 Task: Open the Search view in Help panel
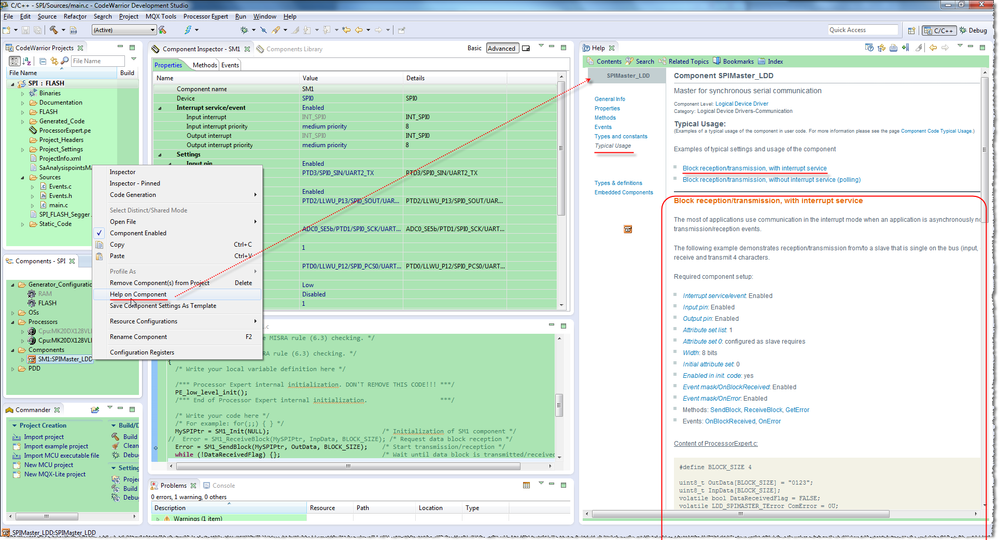645,61
